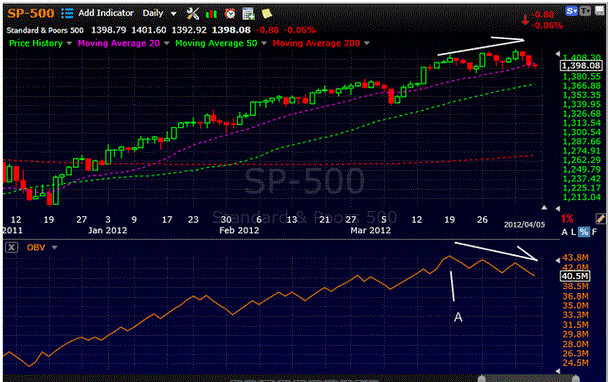The height and width of the screenshot is (382, 610).
Task: Expand the Daily timeframe dropdown
Action: pyautogui.click(x=174, y=14)
